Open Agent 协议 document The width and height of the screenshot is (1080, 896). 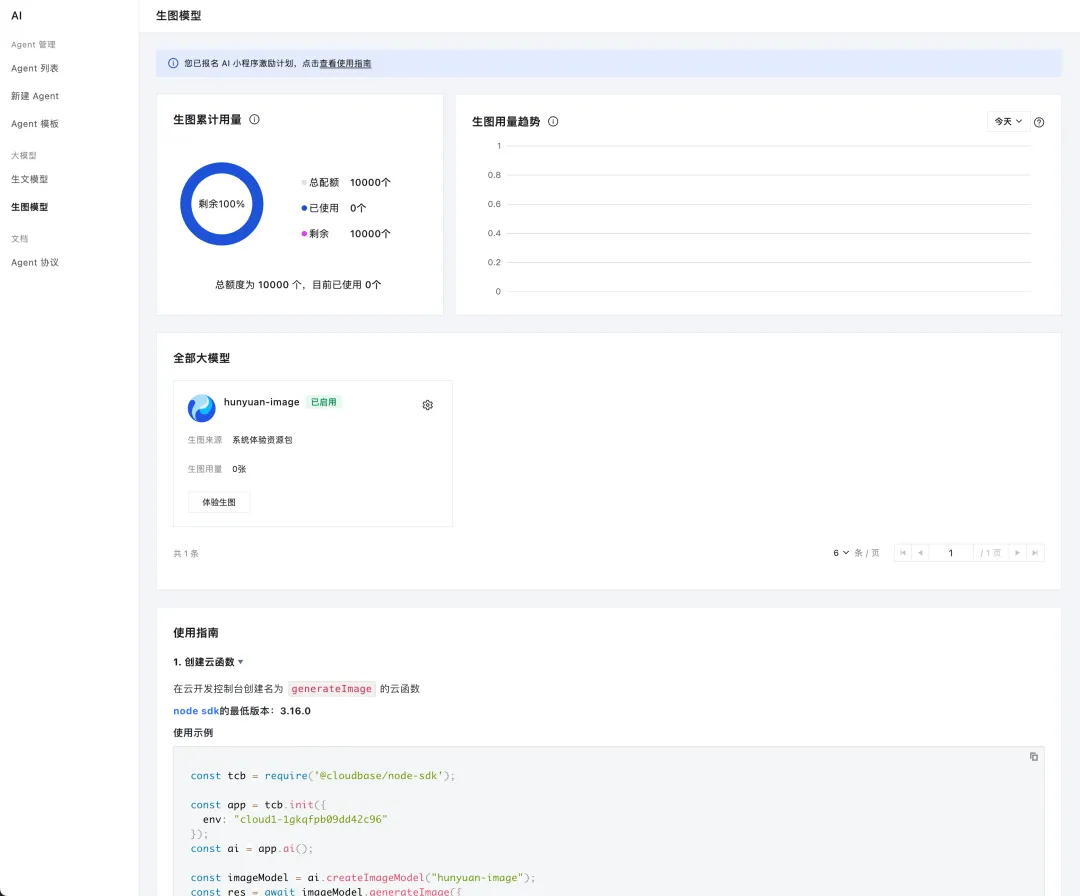coord(35,262)
